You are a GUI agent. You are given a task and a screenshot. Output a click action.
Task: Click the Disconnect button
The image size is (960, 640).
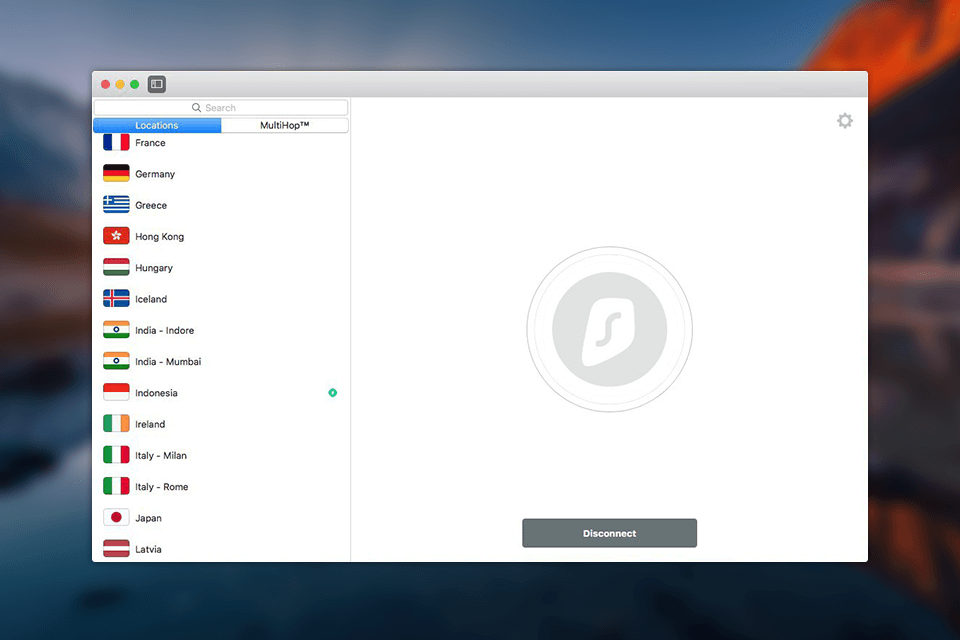(x=609, y=533)
